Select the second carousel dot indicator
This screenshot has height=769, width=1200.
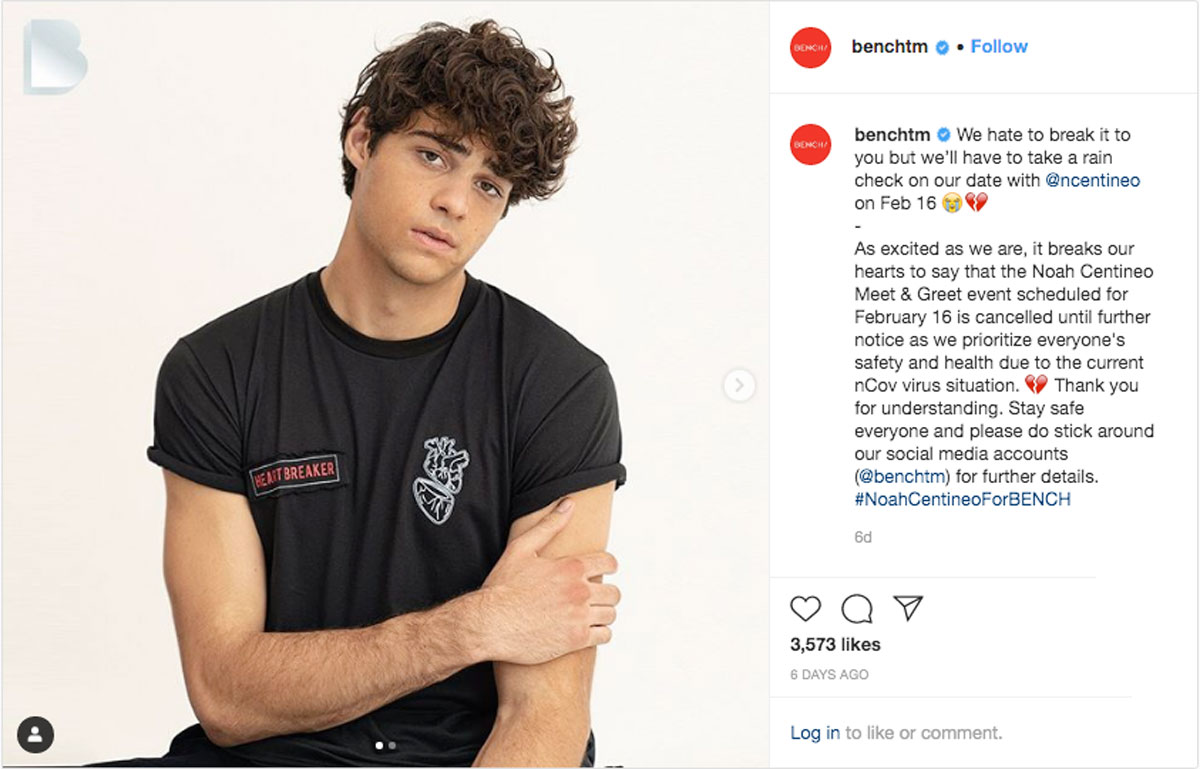click(392, 745)
